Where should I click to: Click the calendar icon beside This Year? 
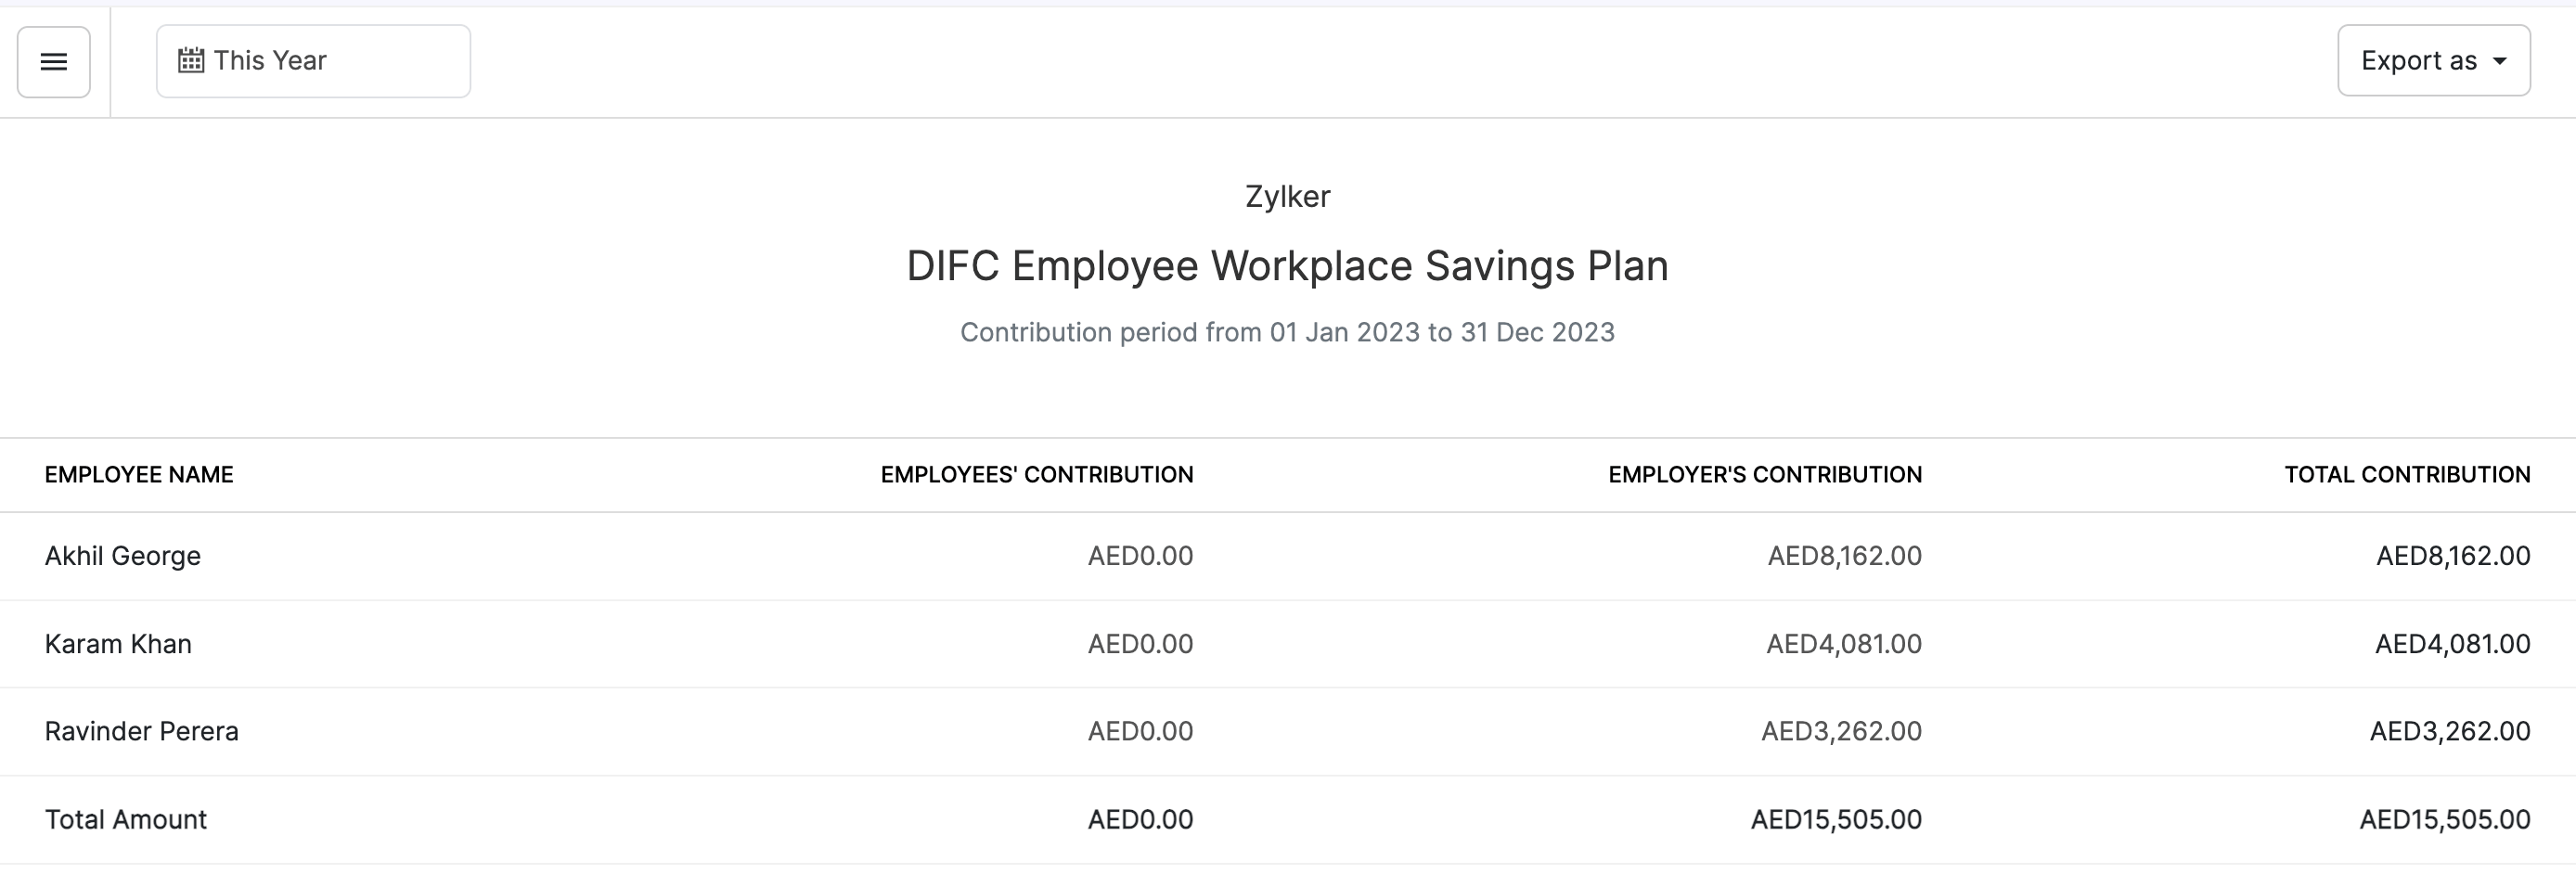tap(191, 61)
